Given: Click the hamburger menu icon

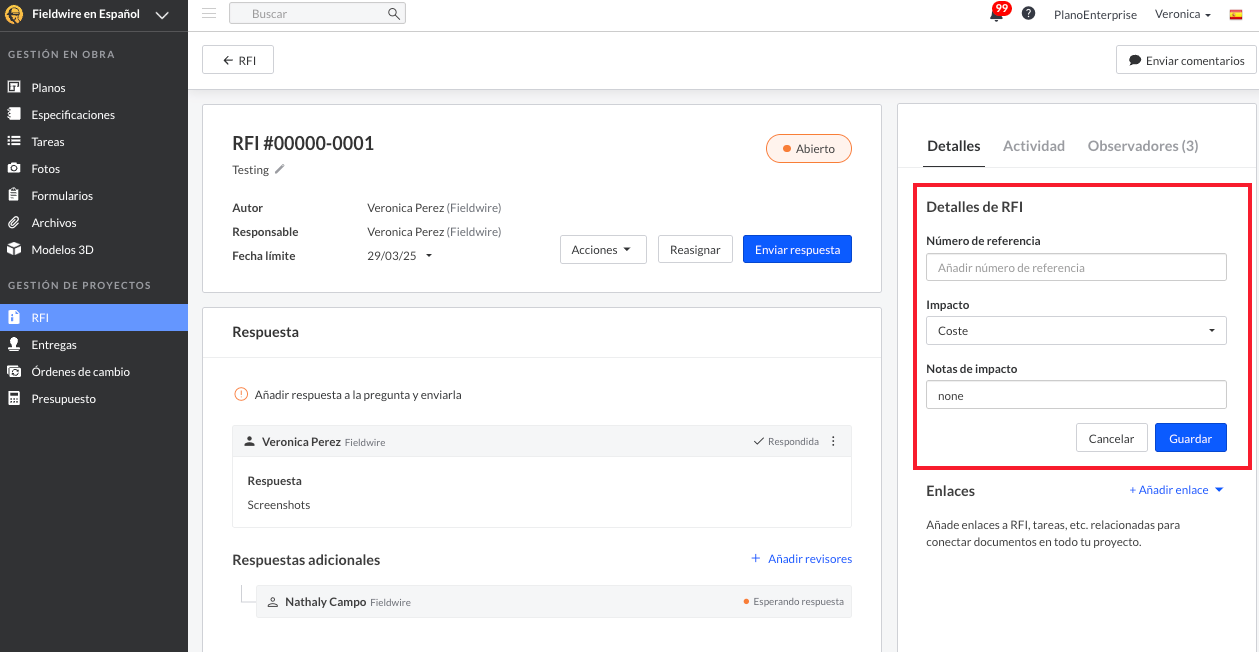Looking at the screenshot, I should click(x=209, y=14).
